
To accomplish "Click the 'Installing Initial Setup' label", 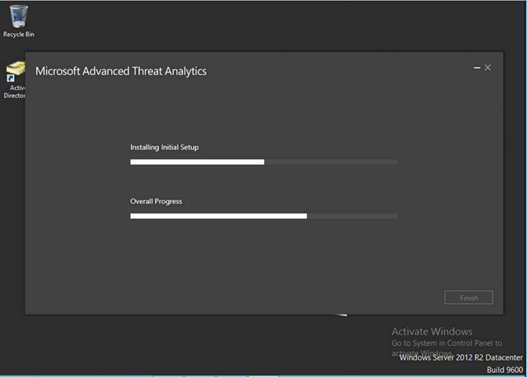I will coord(164,148).
